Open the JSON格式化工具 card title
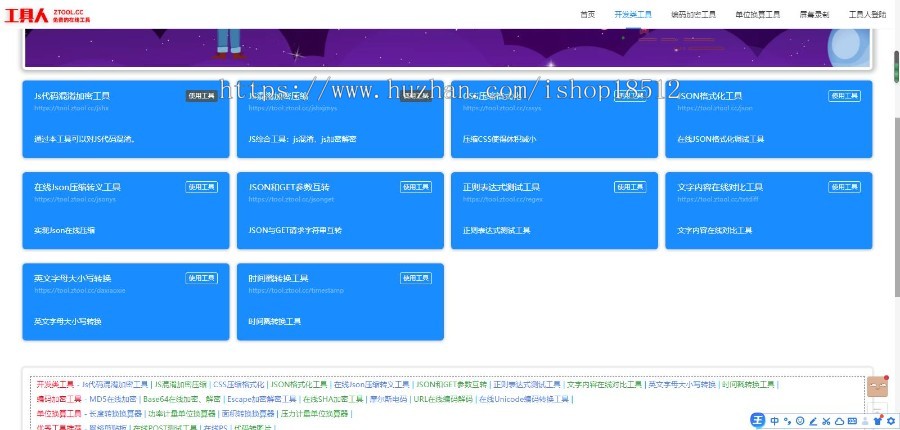 point(709,96)
